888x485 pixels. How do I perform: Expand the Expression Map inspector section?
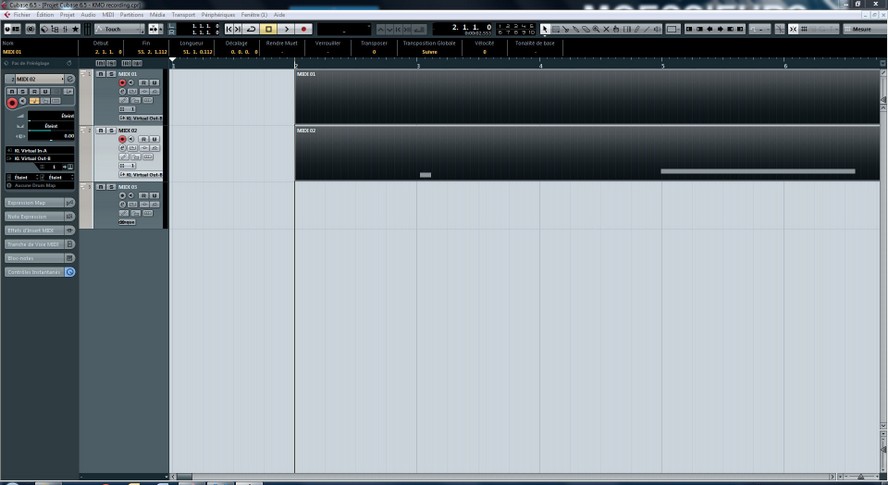click(x=35, y=202)
